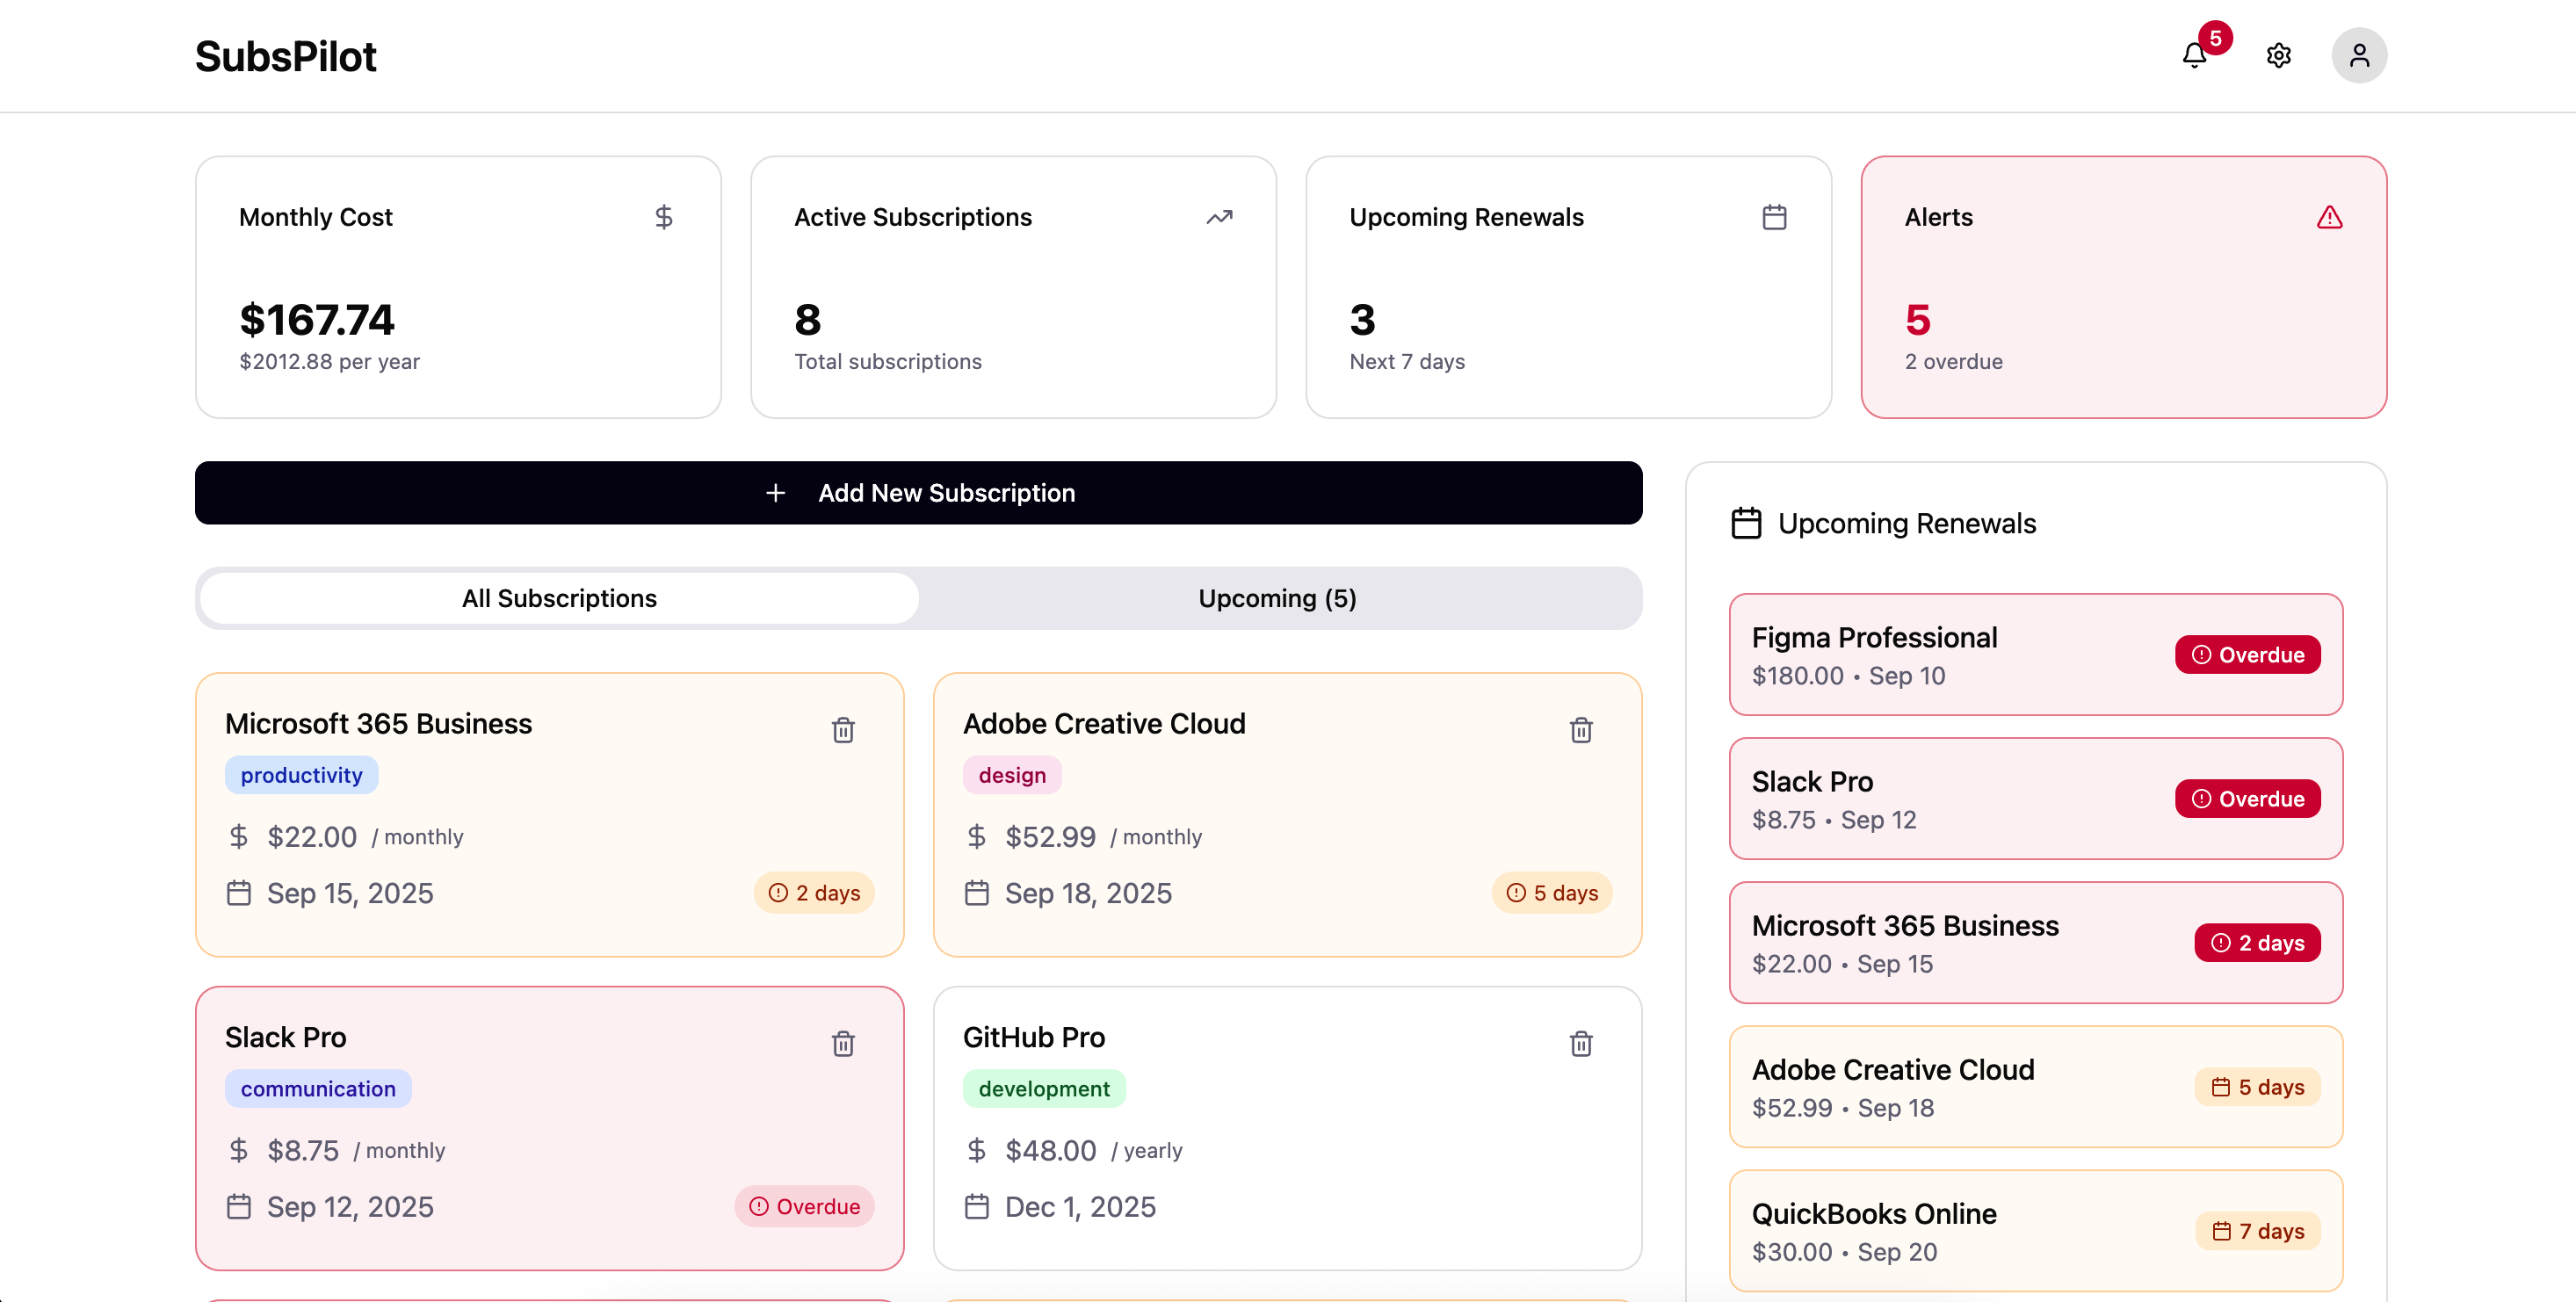Delete the GitHub Pro subscription

(x=1581, y=1043)
